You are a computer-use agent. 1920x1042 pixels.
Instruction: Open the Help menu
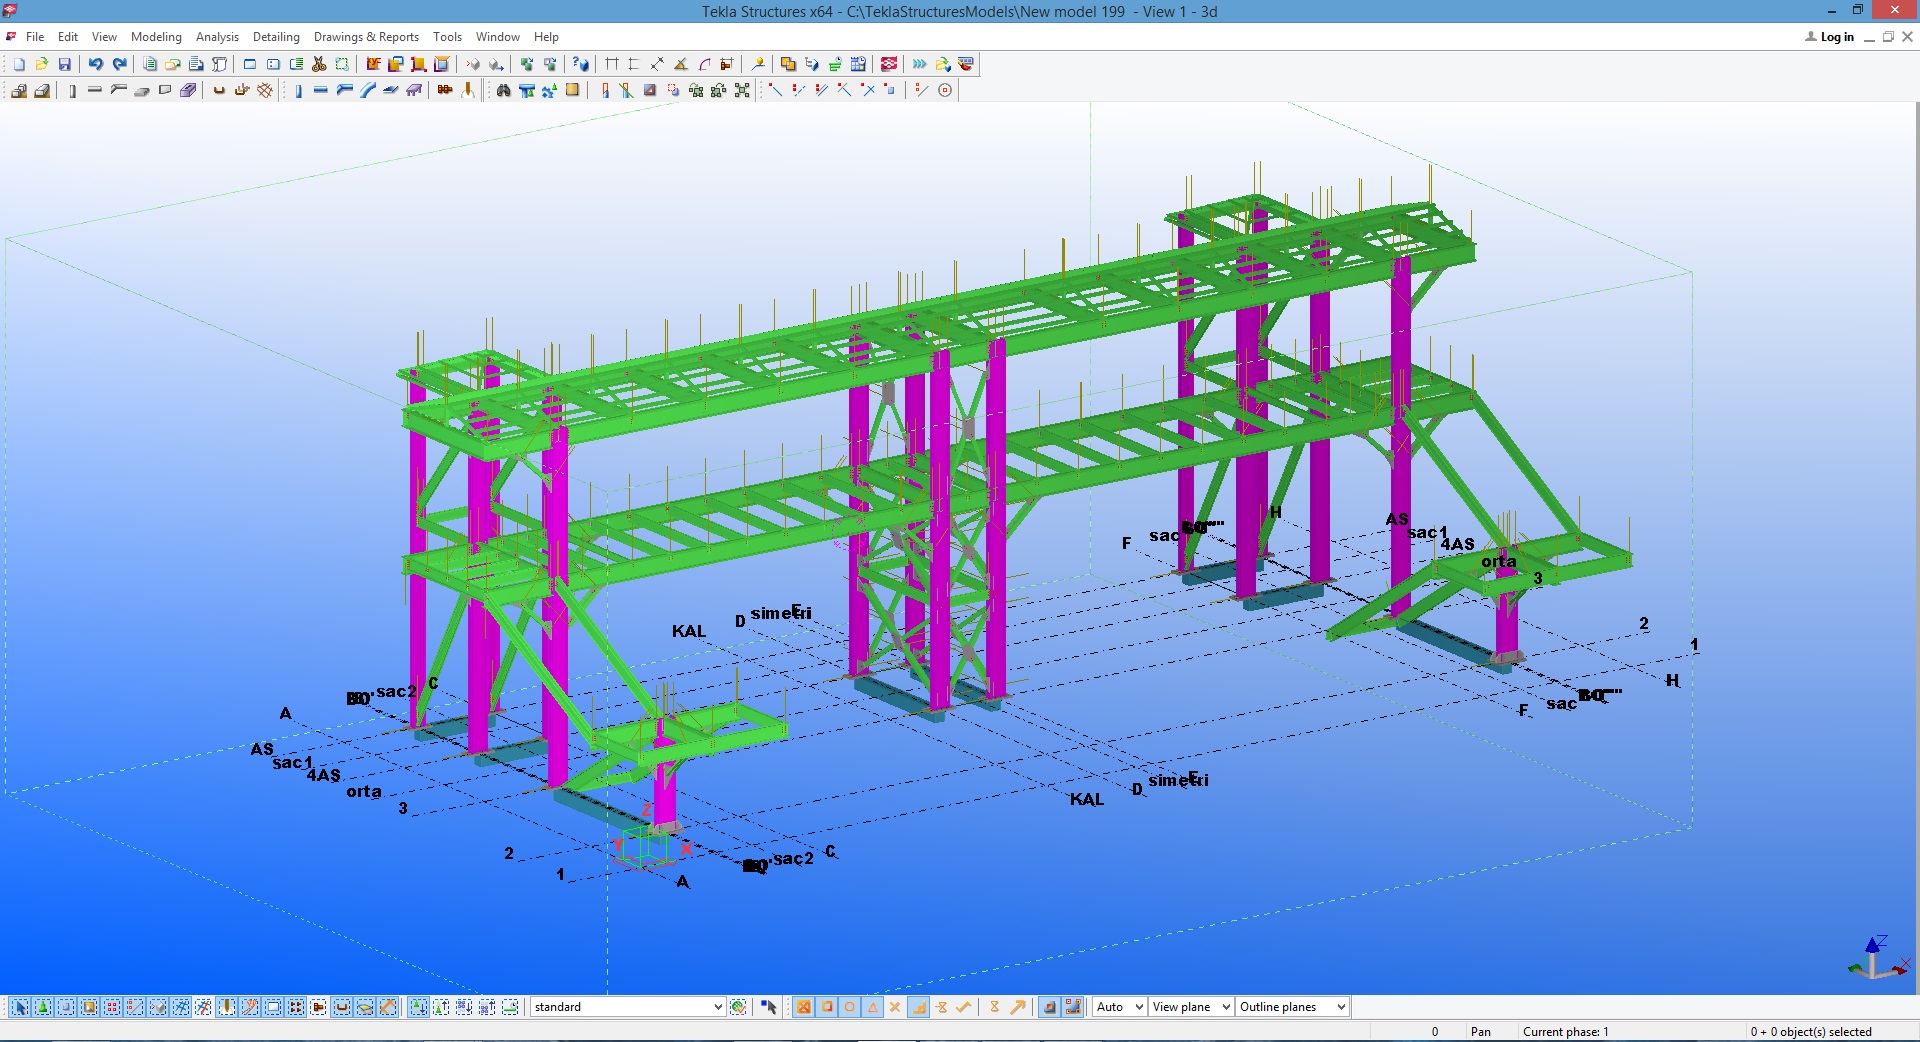[546, 37]
